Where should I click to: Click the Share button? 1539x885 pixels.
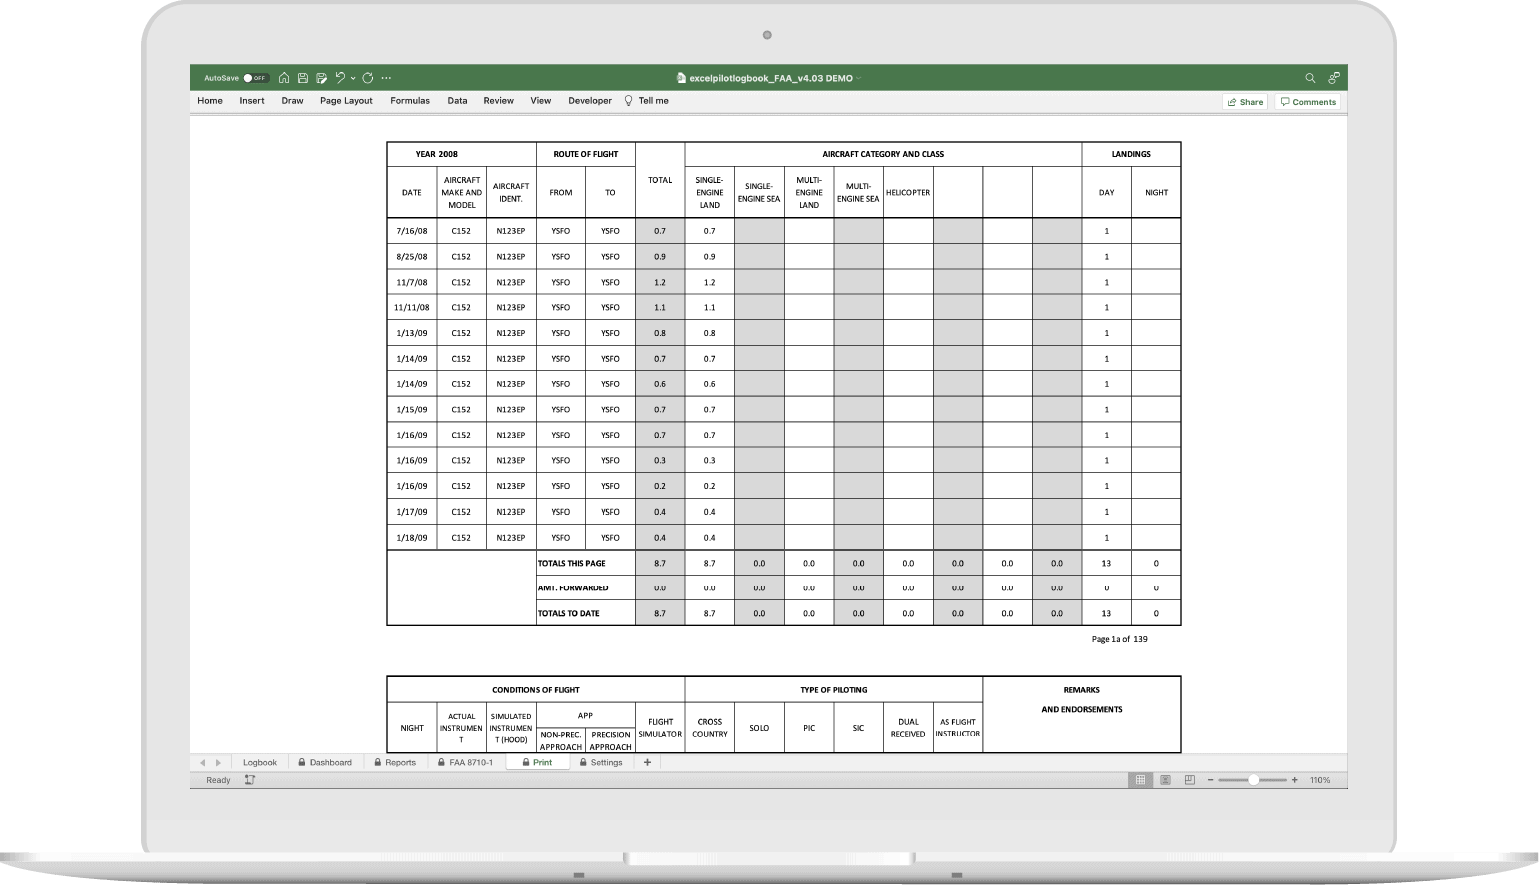click(1245, 102)
